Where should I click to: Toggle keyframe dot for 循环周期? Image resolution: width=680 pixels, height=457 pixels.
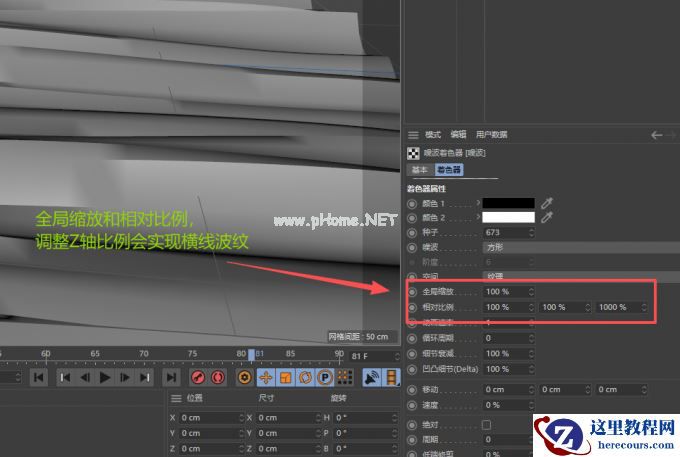pos(412,338)
